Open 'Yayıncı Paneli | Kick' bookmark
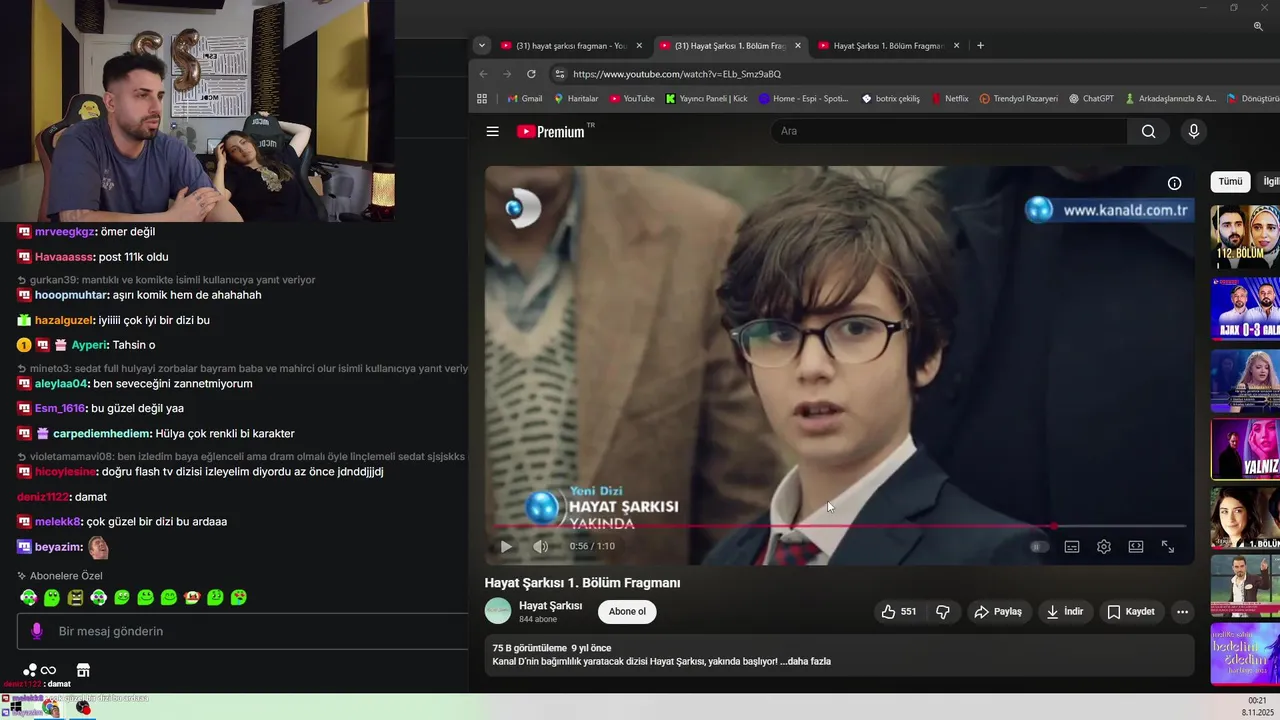Image resolution: width=1280 pixels, height=720 pixels. pyautogui.click(x=706, y=99)
